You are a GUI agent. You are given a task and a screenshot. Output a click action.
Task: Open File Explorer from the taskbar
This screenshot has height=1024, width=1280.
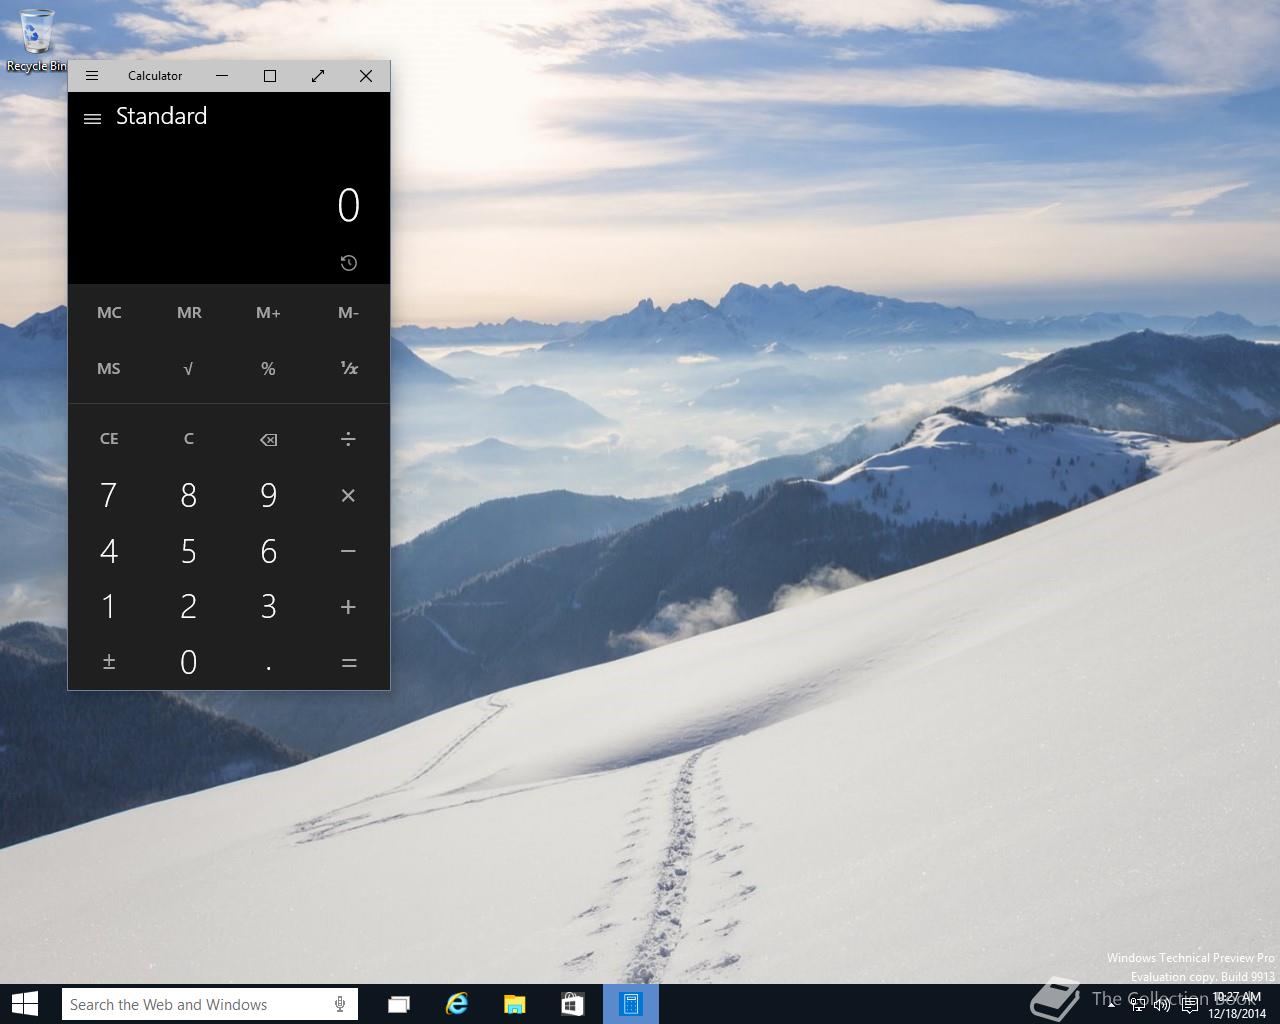pyautogui.click(x=515, y=1004)
